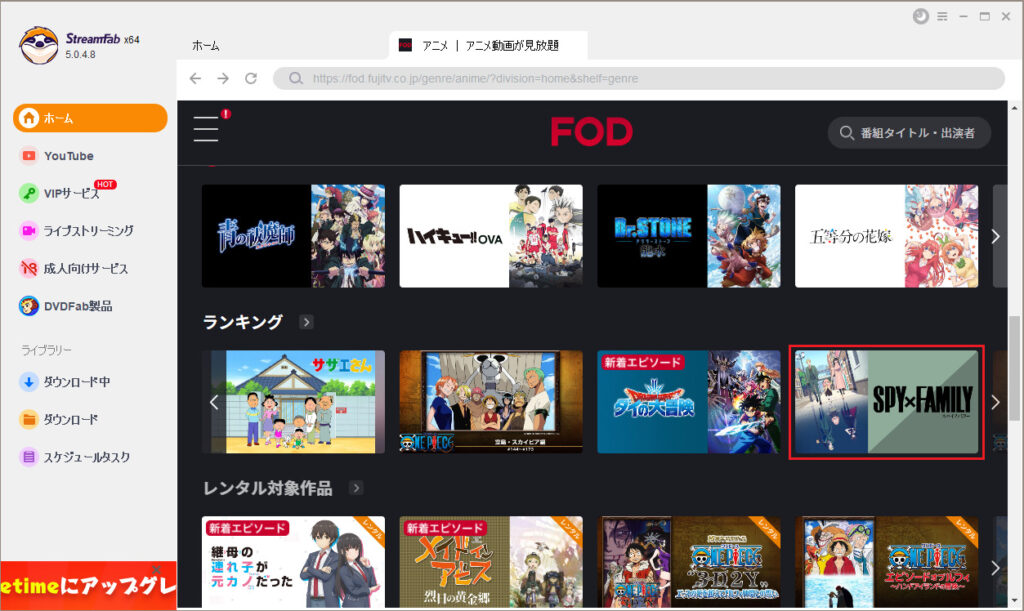Open the SPY×FAMILY thumbnail
Screen dimensions: 1024x611
click(x=886, y=401)
